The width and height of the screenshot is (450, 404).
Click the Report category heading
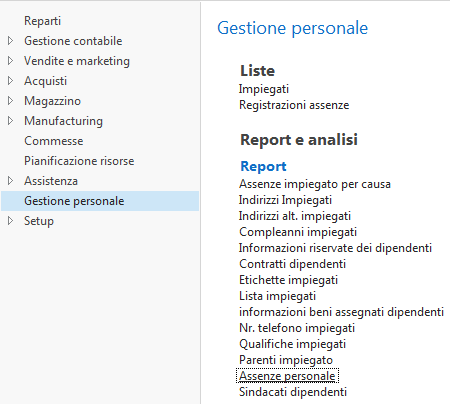263,166
